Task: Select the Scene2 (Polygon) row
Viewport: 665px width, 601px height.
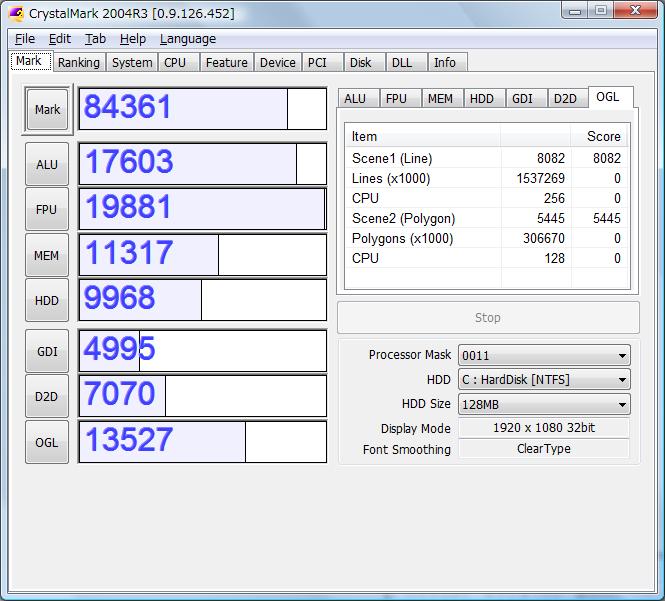Action: [487, 218]
